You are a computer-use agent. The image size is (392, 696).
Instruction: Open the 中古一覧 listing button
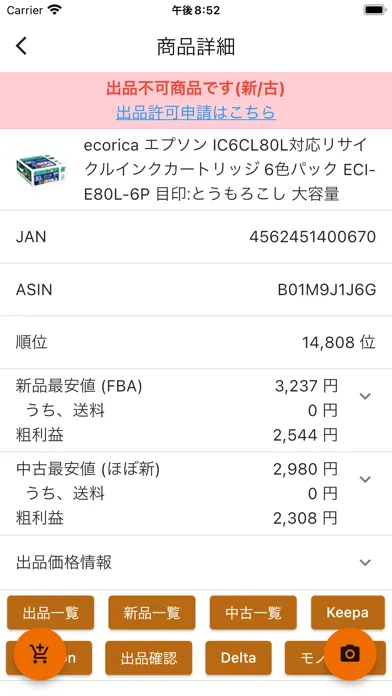click(253, 613)
